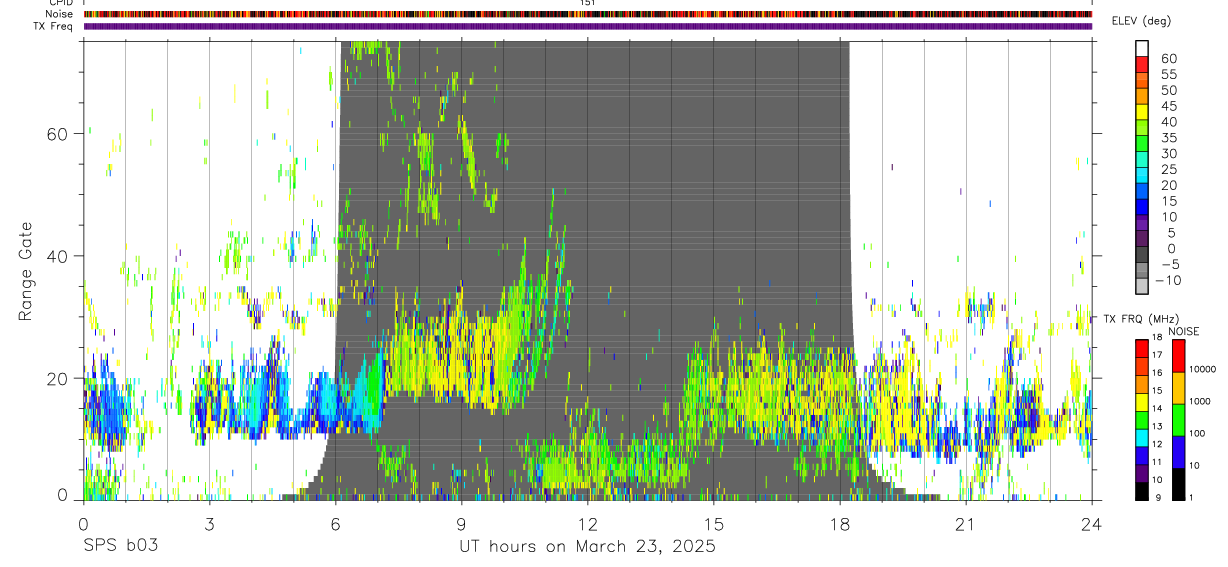The height and width of the screenshot is (567, 1228).
Task: Click x-axis tick label '12'
Action: 587,524
